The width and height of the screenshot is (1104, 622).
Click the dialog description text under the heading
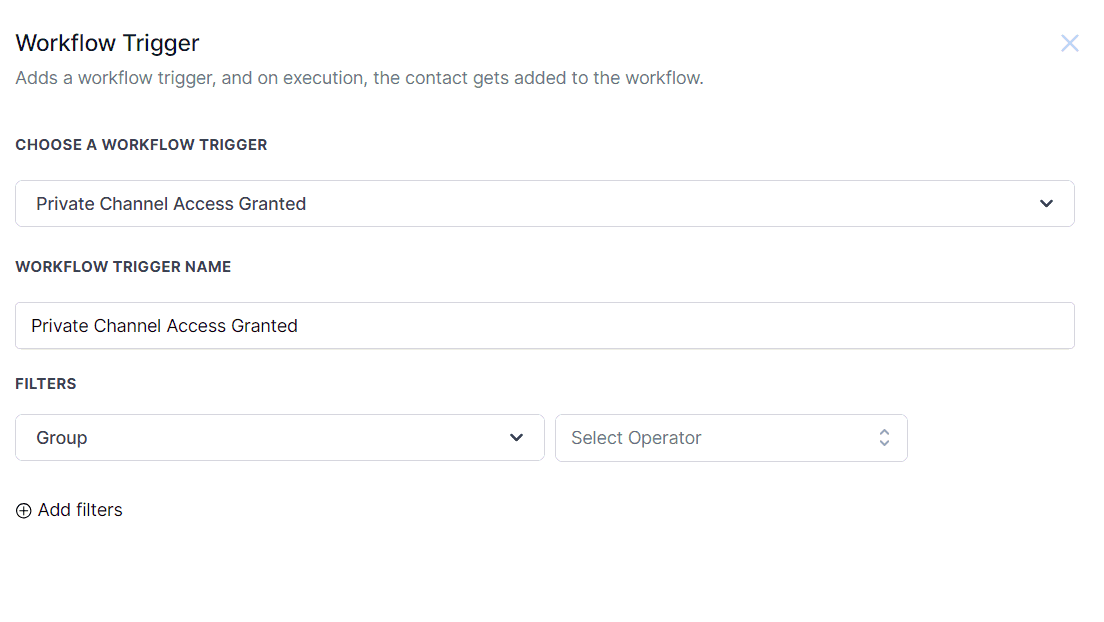click(x=359, y=78)
